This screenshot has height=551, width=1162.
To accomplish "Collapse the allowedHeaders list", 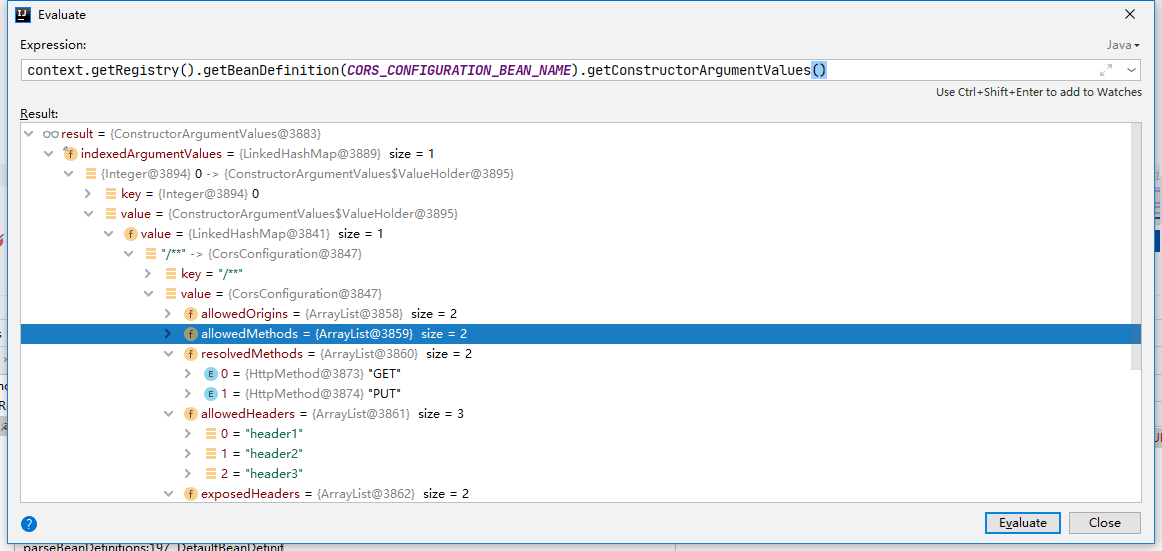I will coord(167,414).
